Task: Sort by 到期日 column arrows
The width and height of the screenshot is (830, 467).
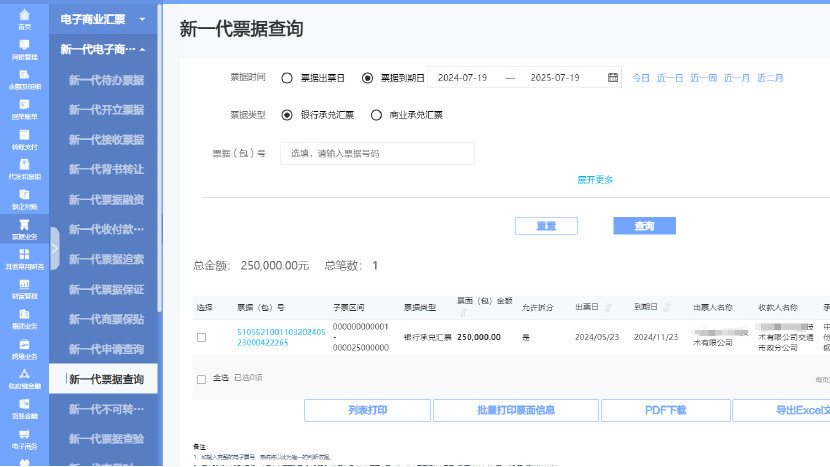Action: 666,307
